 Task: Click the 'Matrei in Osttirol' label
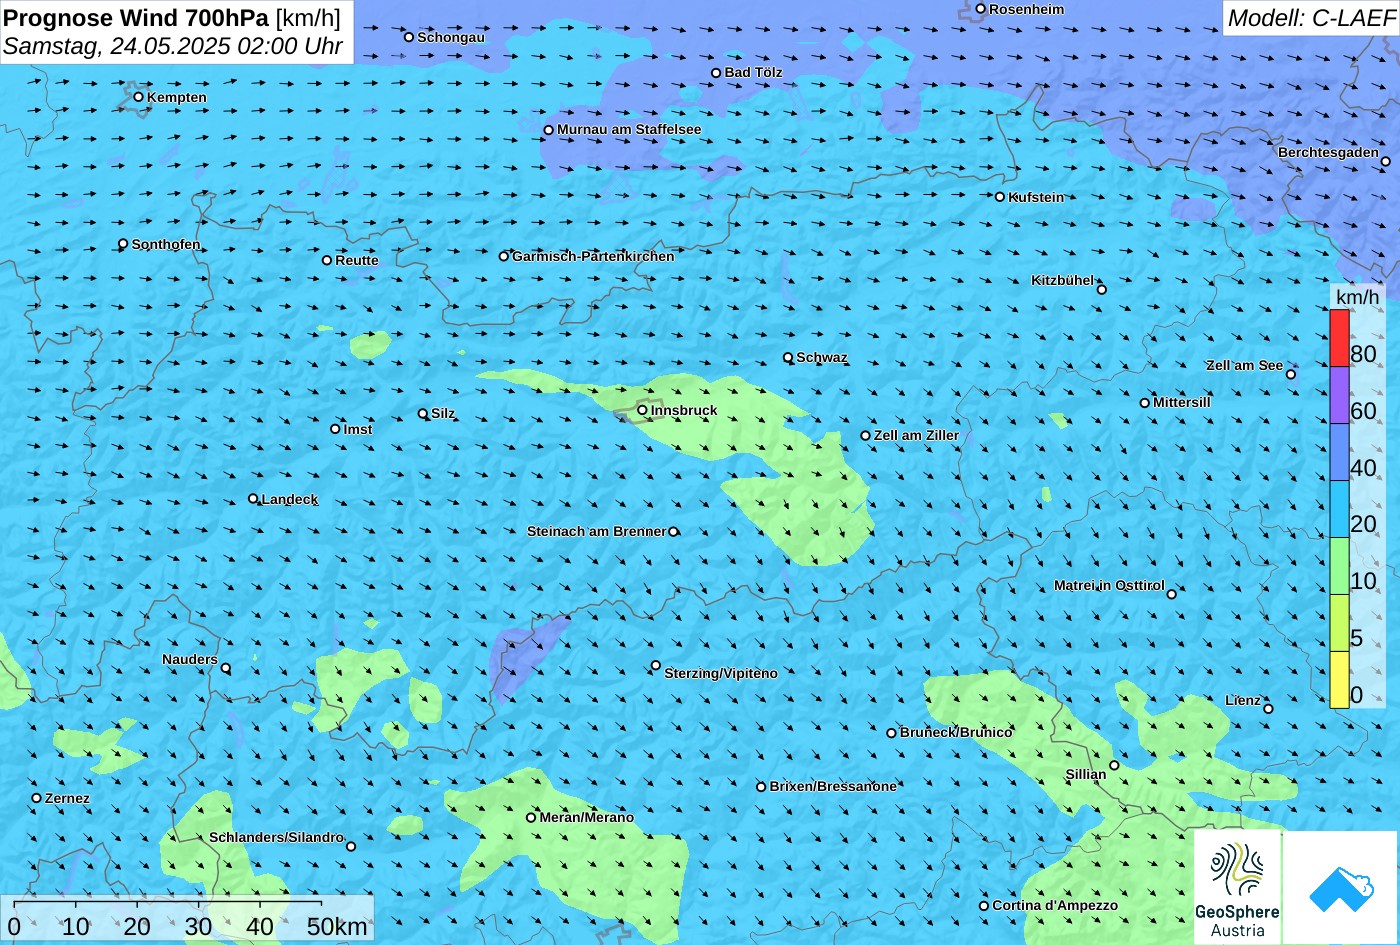1109,585
